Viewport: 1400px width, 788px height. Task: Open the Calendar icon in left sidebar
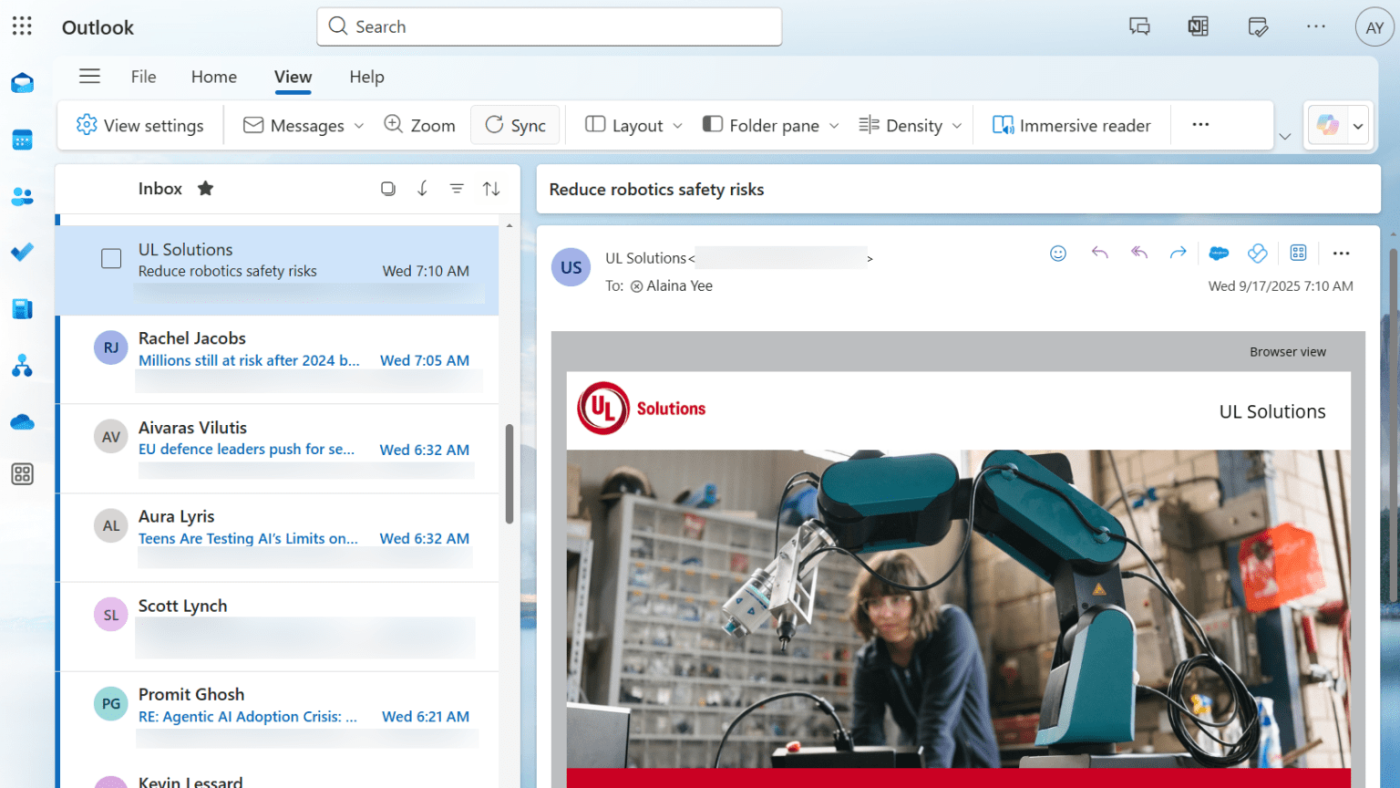click(22, 140)
